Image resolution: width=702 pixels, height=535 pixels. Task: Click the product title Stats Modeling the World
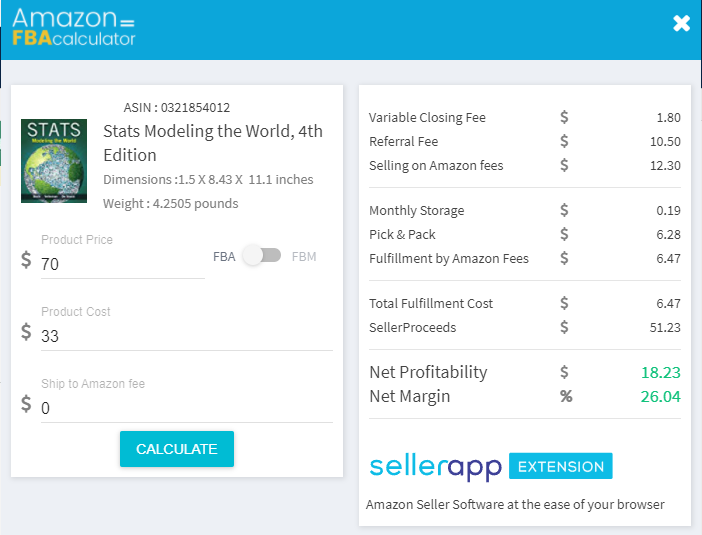click(213, 143)
